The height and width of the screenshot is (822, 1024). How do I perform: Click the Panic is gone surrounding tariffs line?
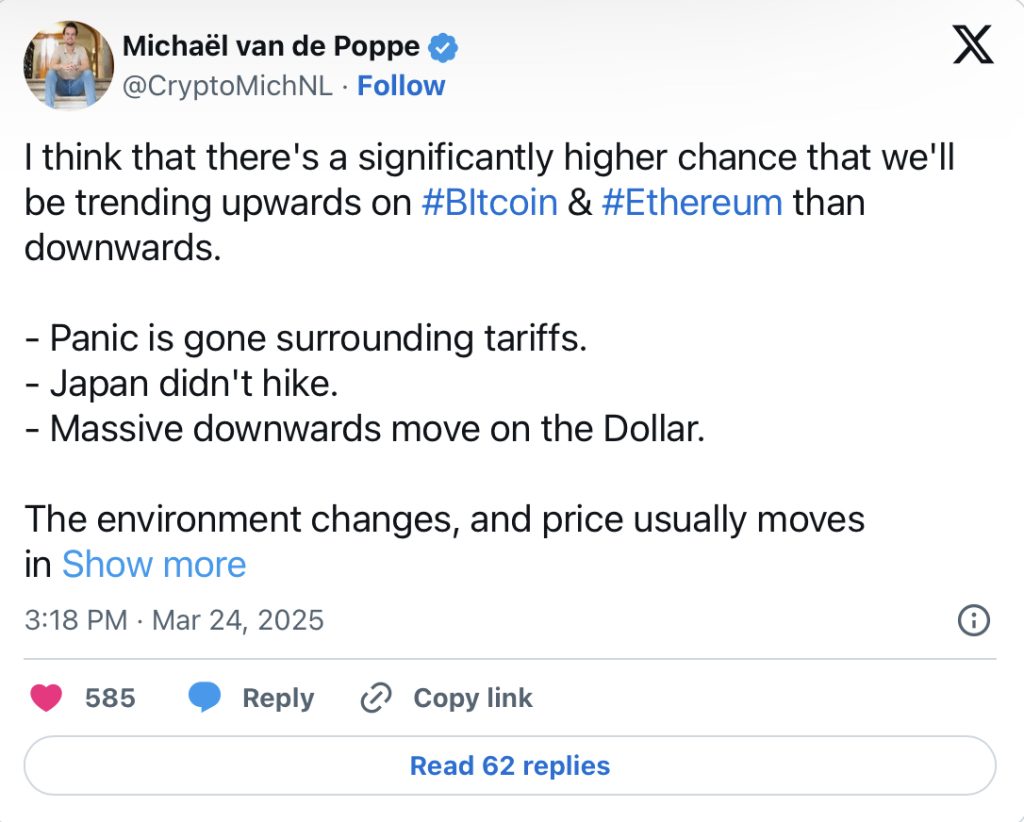(306, 338)
